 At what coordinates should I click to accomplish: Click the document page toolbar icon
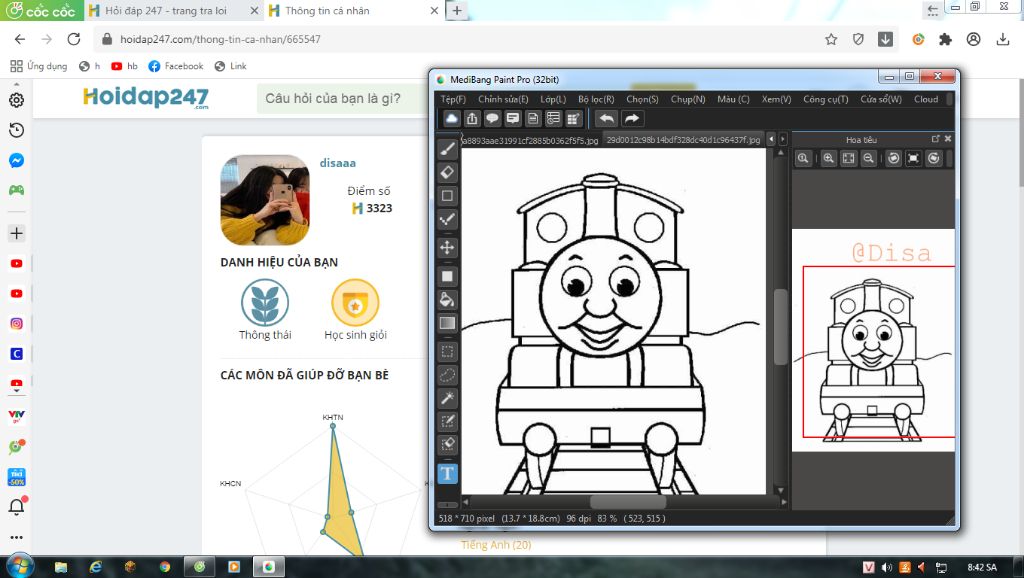coord(533,118)
